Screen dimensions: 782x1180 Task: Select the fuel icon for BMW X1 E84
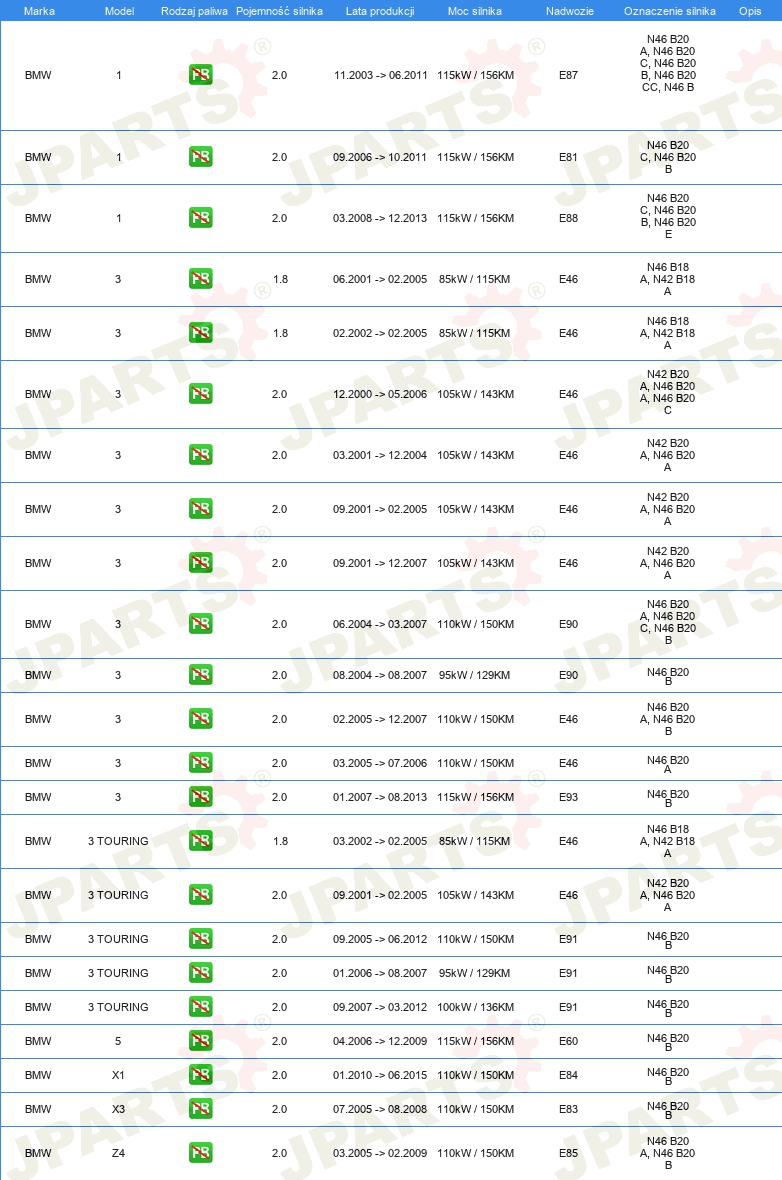(x=200, y=1075)
